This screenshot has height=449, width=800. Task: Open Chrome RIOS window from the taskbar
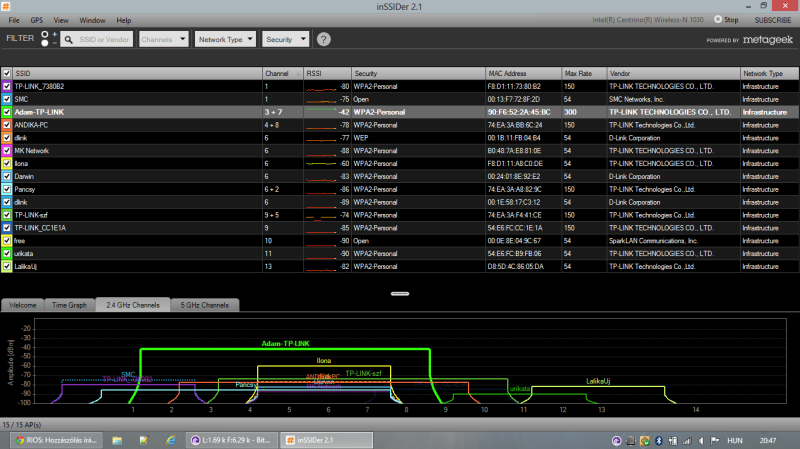tap(57, 440)
